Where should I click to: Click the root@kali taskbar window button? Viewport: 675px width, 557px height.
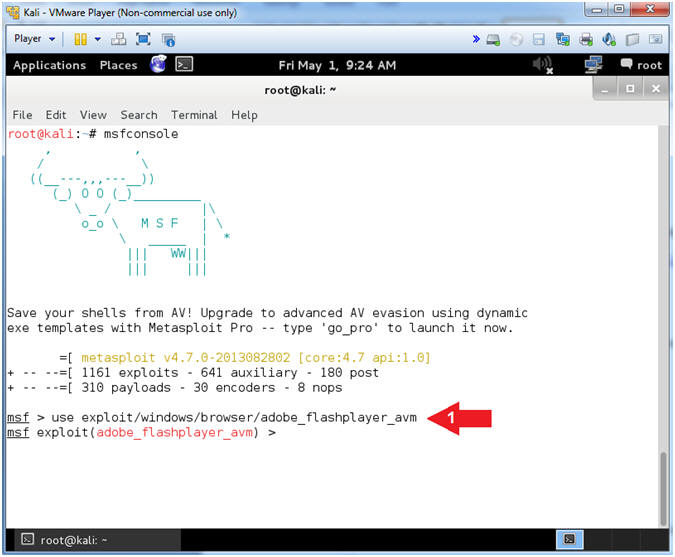98,540
